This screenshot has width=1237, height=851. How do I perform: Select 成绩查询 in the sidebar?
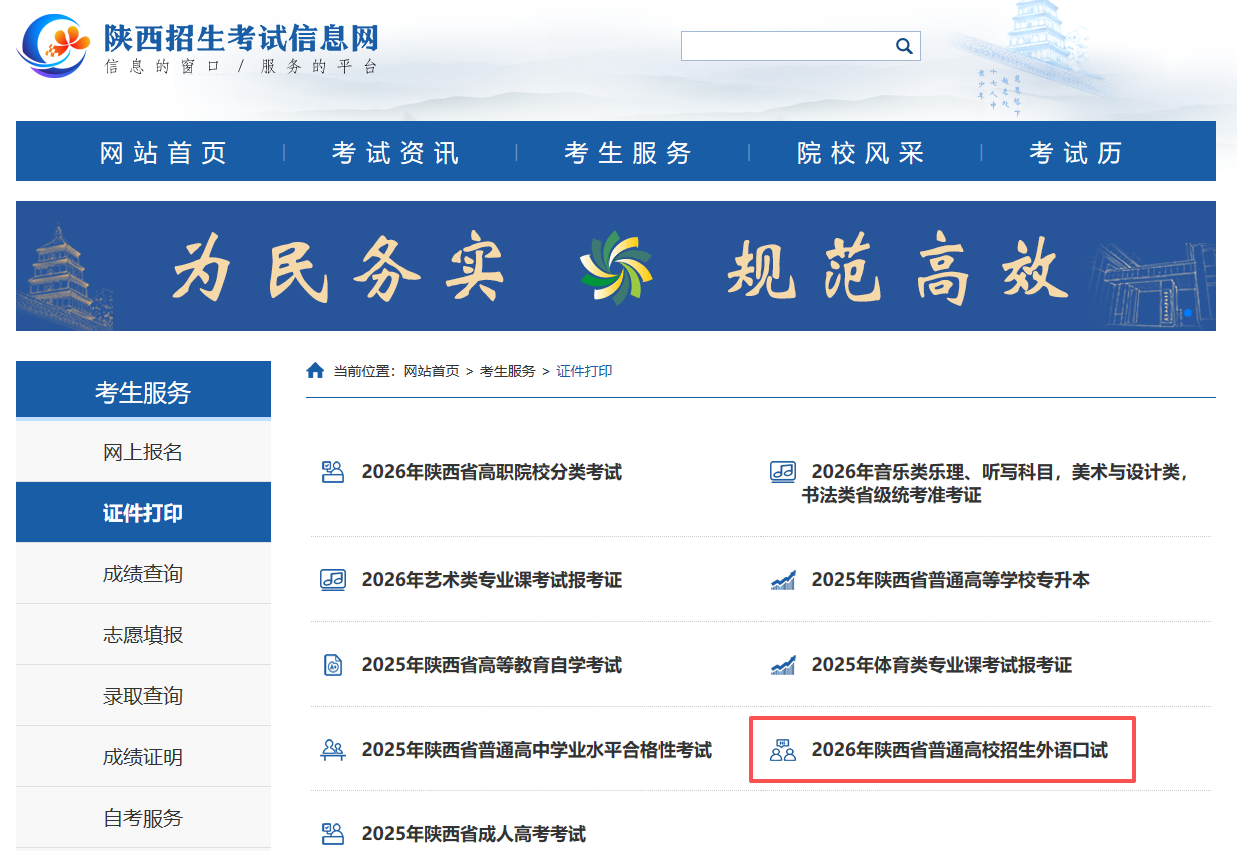[143, 572]
